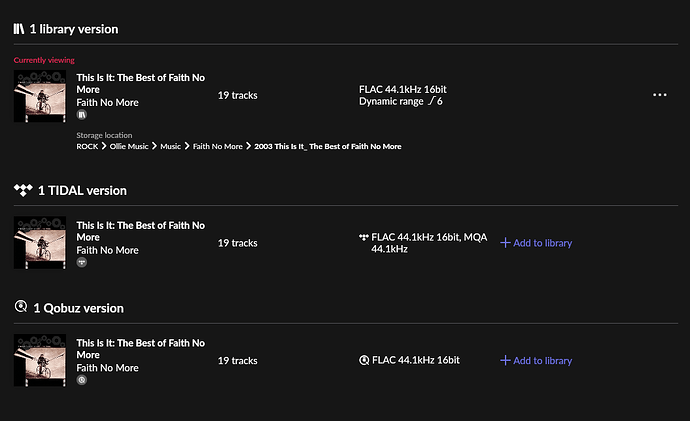Add the Qobuz version to library
690x421 pixels.
click(536, 361)
